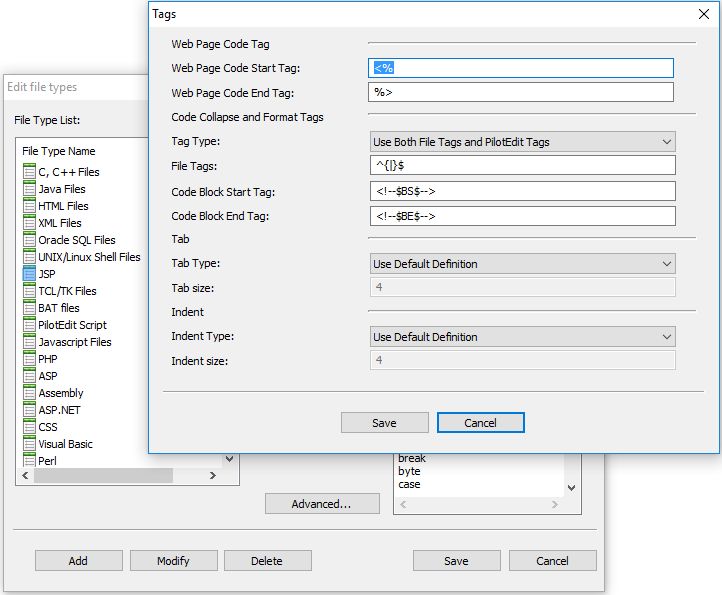Select XML Files in the list
This screenshot has width=722, height=595.
click(x=60, y=223)
